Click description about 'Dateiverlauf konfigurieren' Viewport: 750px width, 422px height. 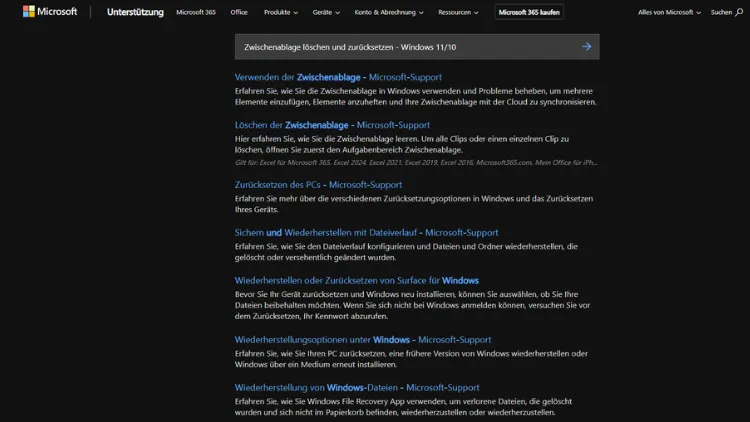(x=406, y=252)
